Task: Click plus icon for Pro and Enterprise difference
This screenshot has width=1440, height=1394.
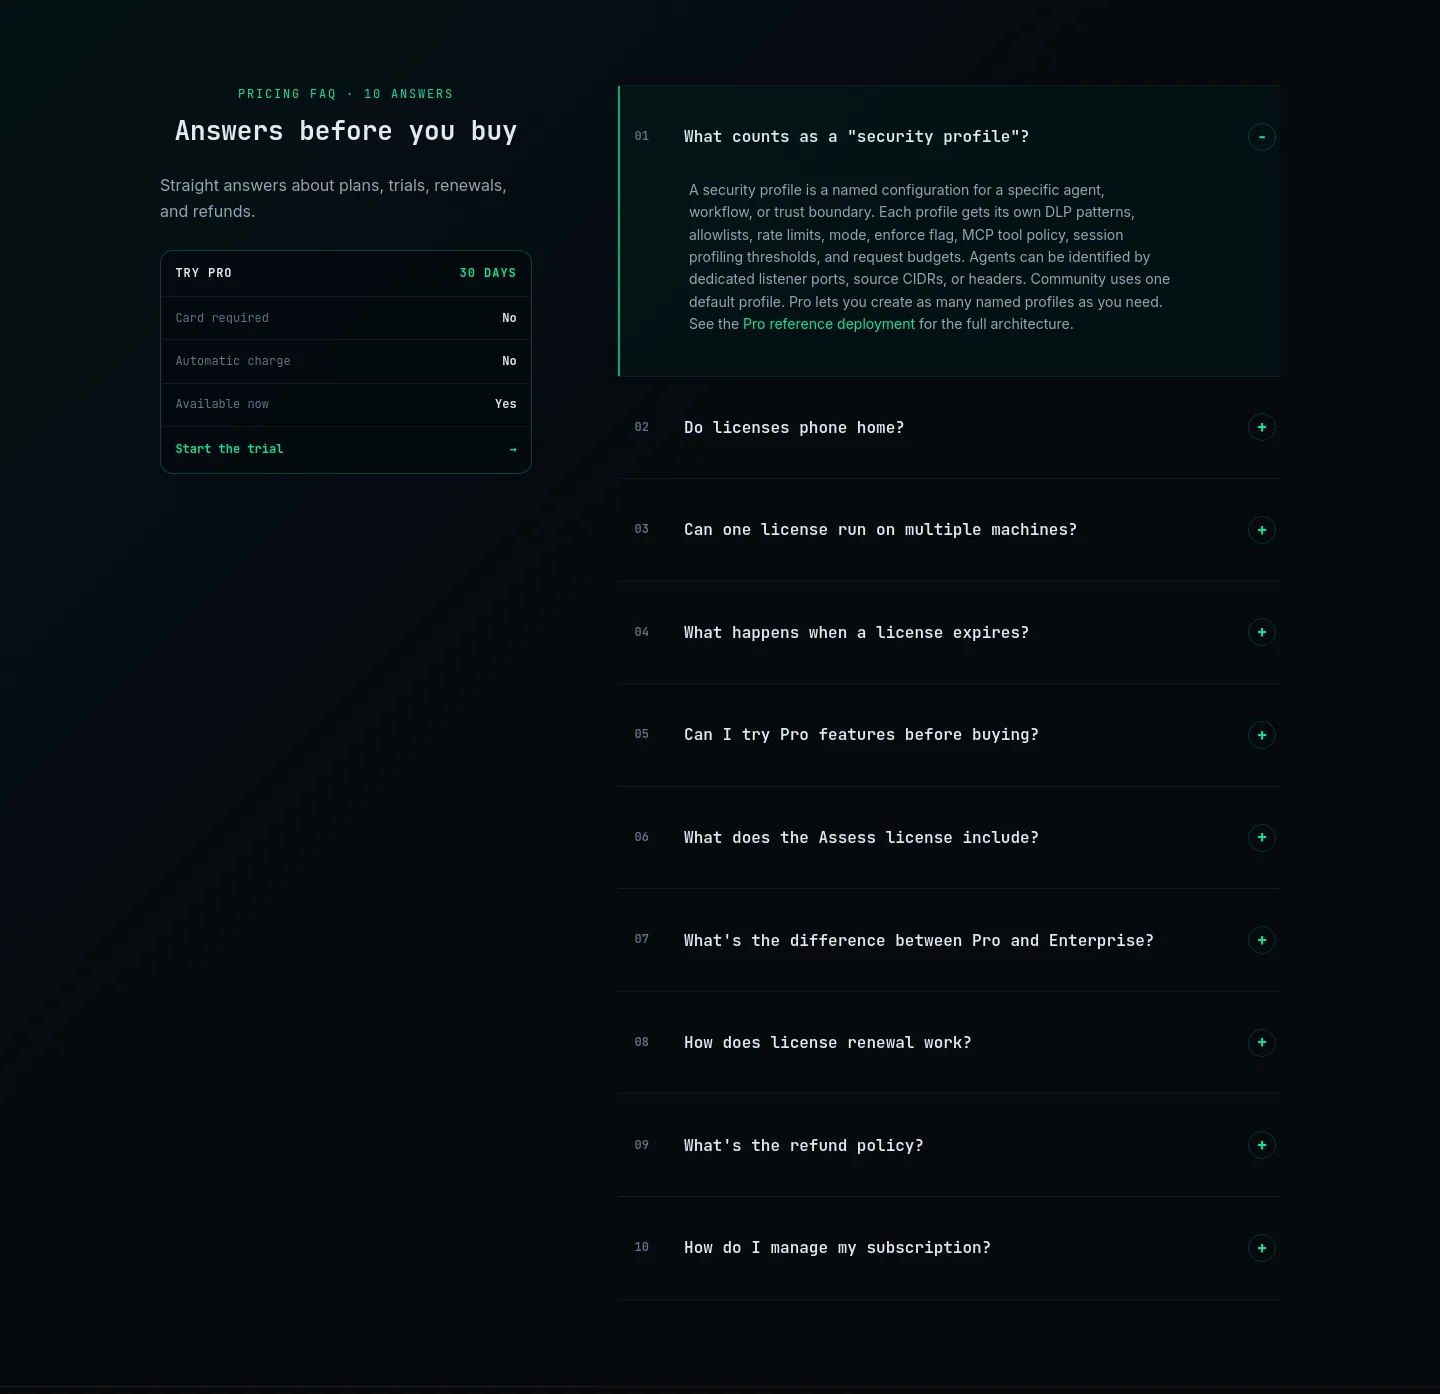Action: pos(1262,940)
